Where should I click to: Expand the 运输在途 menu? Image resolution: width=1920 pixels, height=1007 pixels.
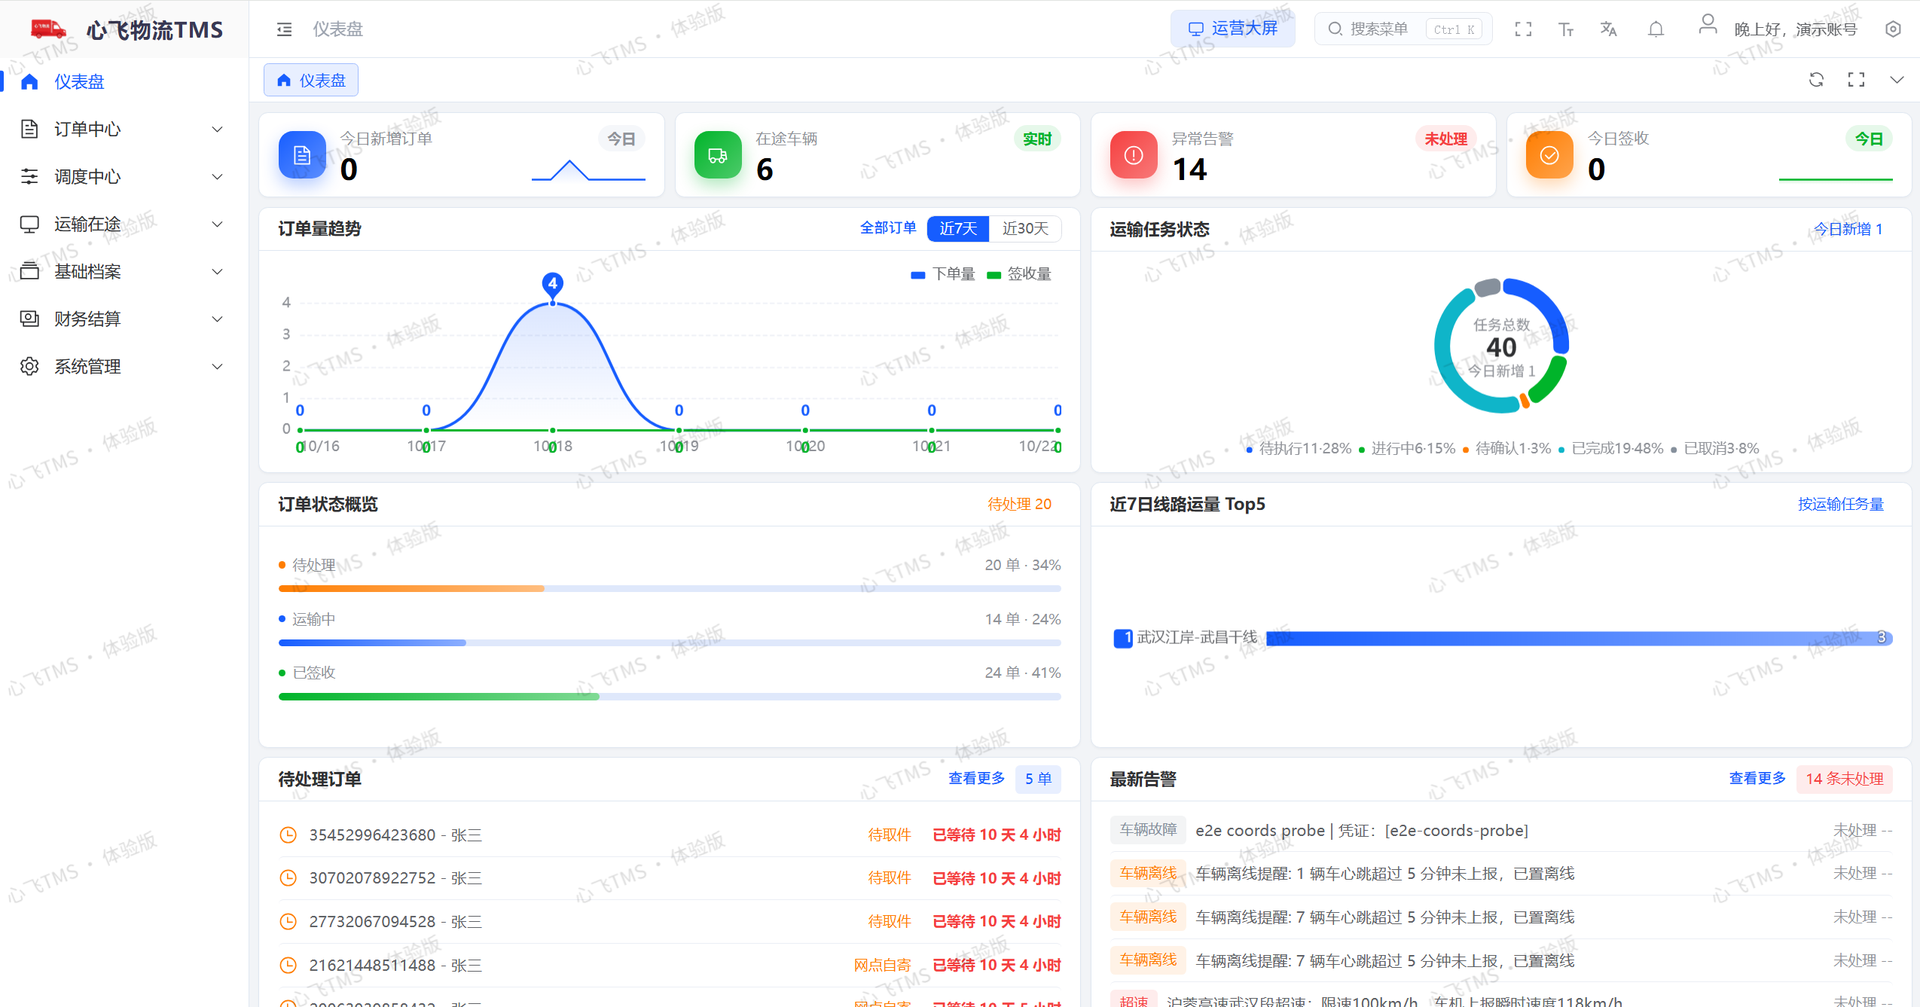pos(122,224)
